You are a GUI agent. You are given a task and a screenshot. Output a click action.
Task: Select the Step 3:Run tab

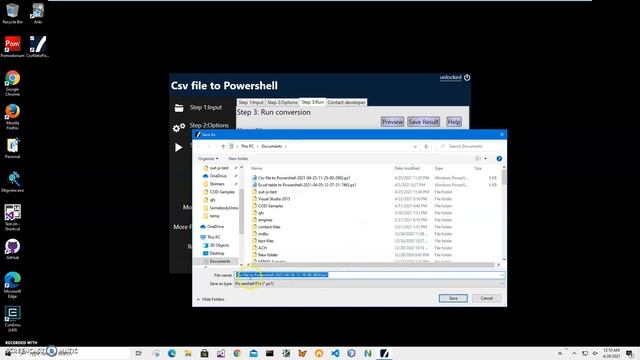[x=313, y=102]
